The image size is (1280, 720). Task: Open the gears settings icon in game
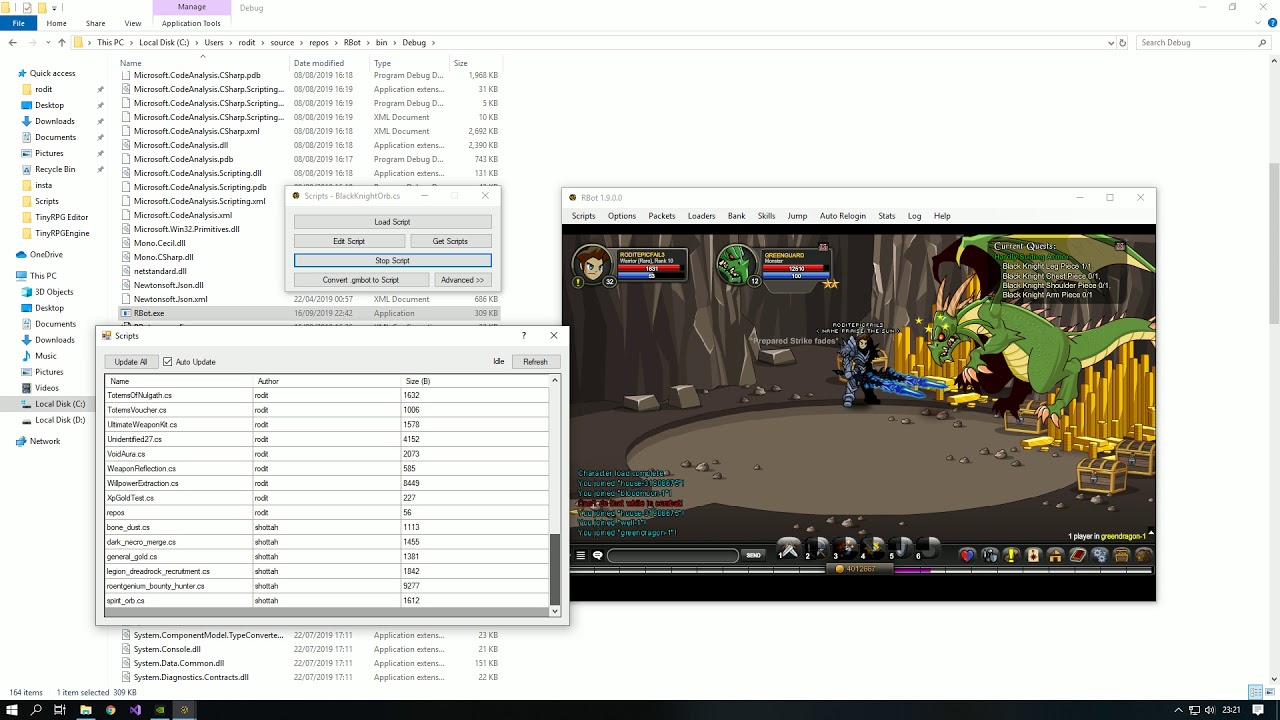coord(1100,555)
